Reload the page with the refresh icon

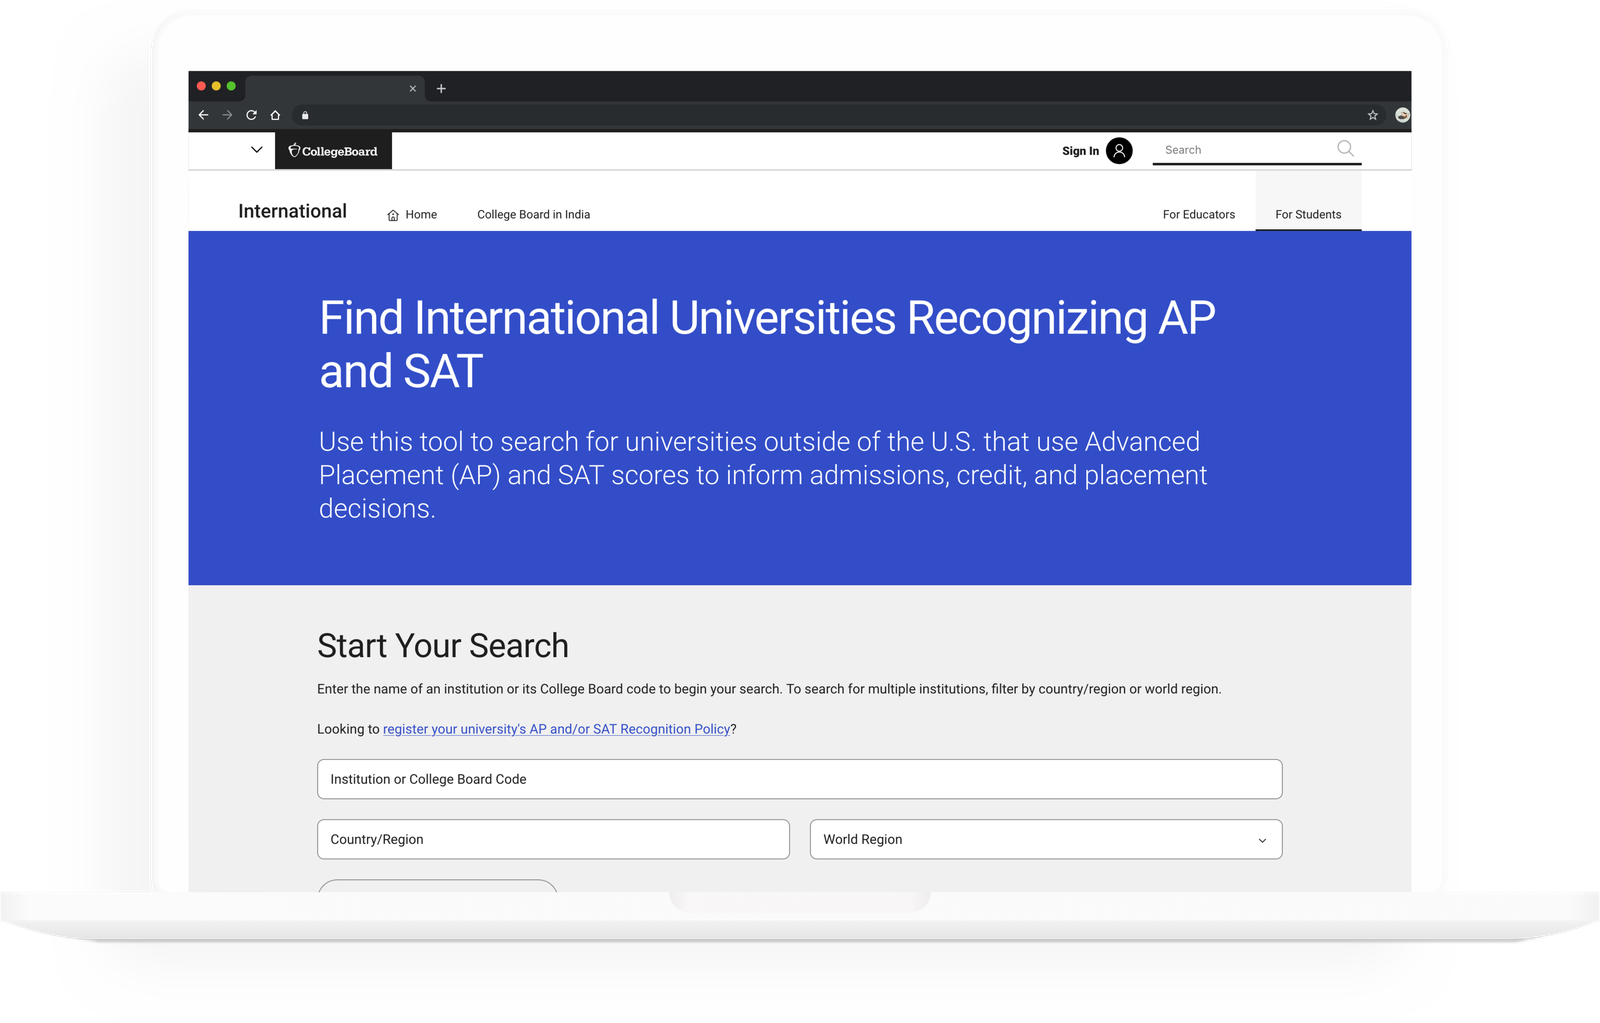pos(251,115)
